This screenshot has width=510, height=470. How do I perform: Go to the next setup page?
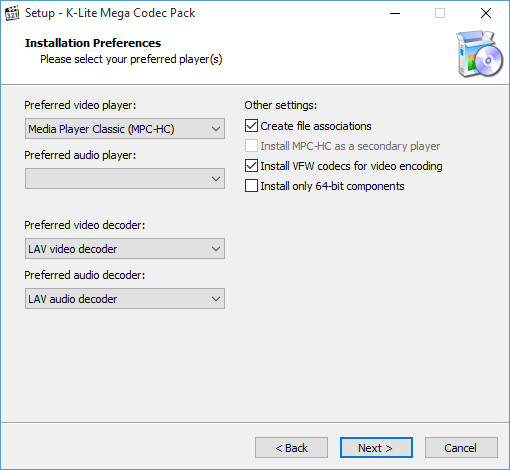coord(376,448)
